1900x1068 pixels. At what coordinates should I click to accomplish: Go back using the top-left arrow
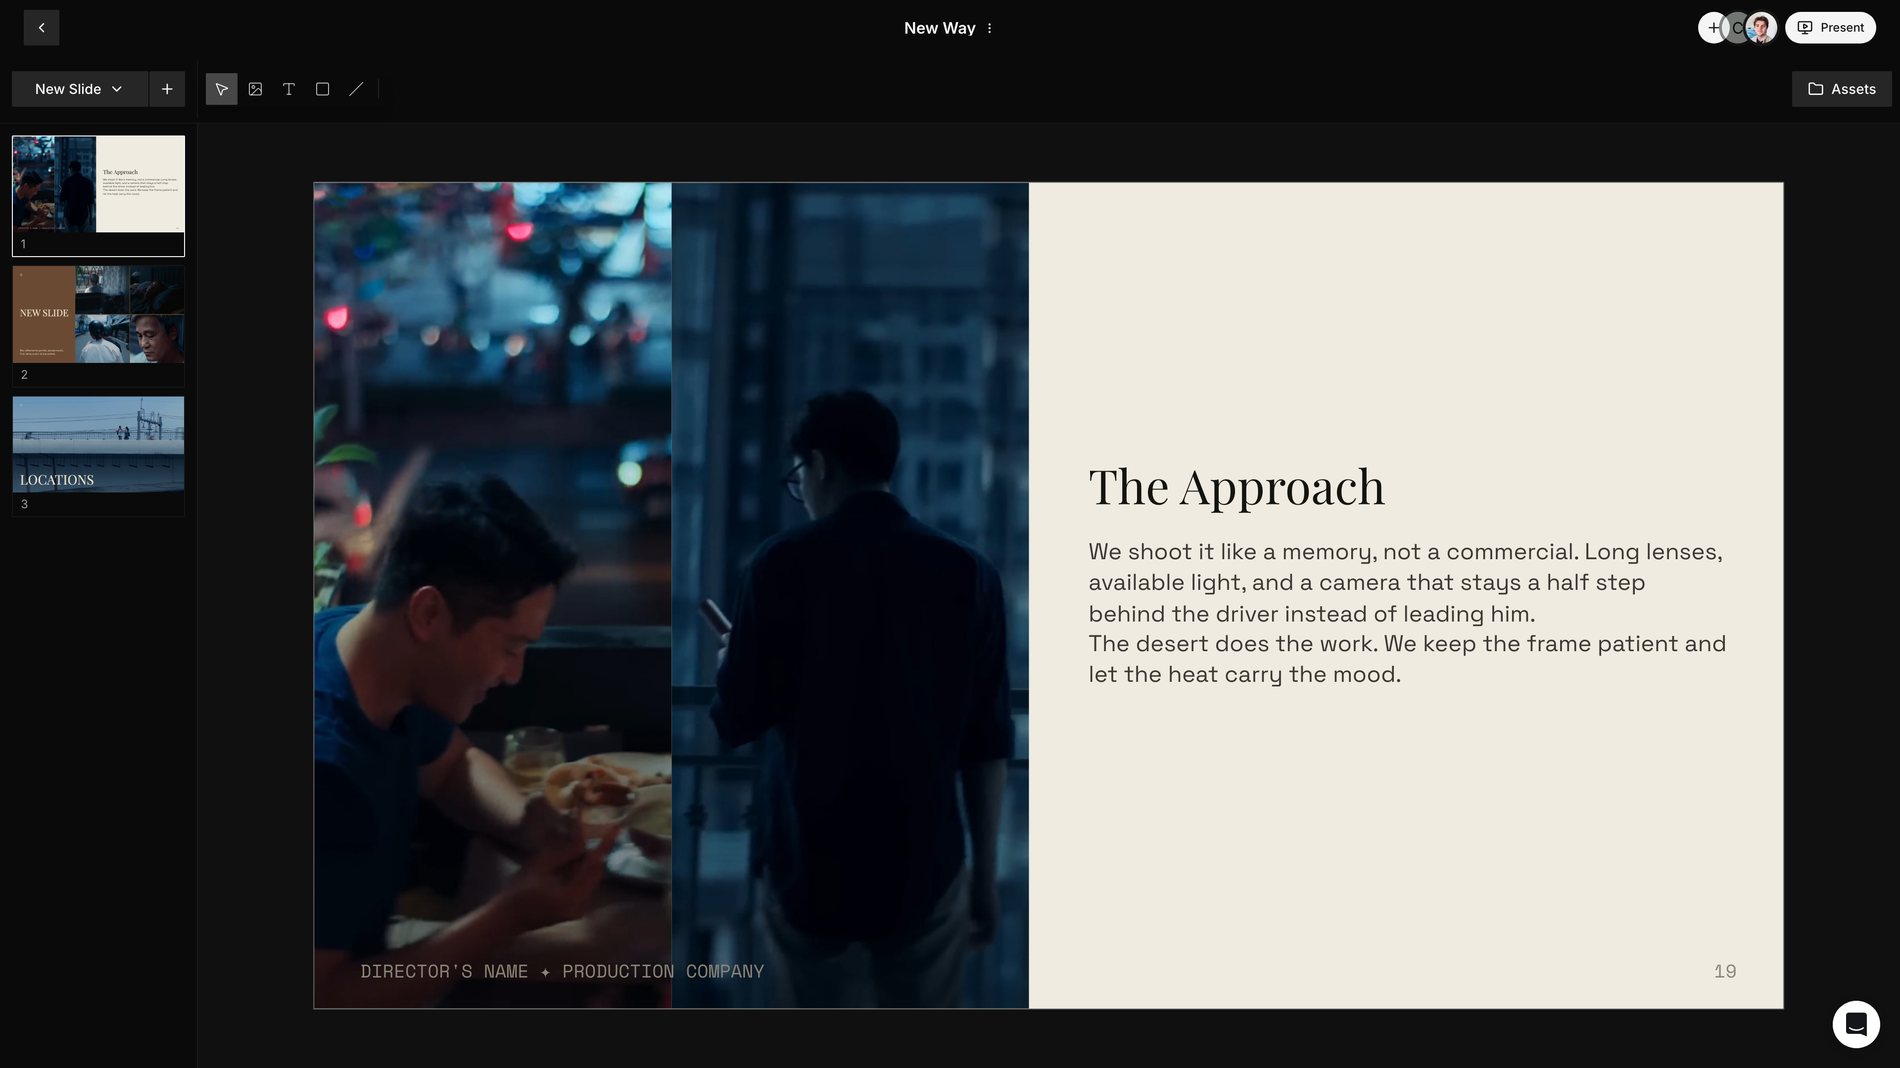pyautogui.click(x=41, y=28)
